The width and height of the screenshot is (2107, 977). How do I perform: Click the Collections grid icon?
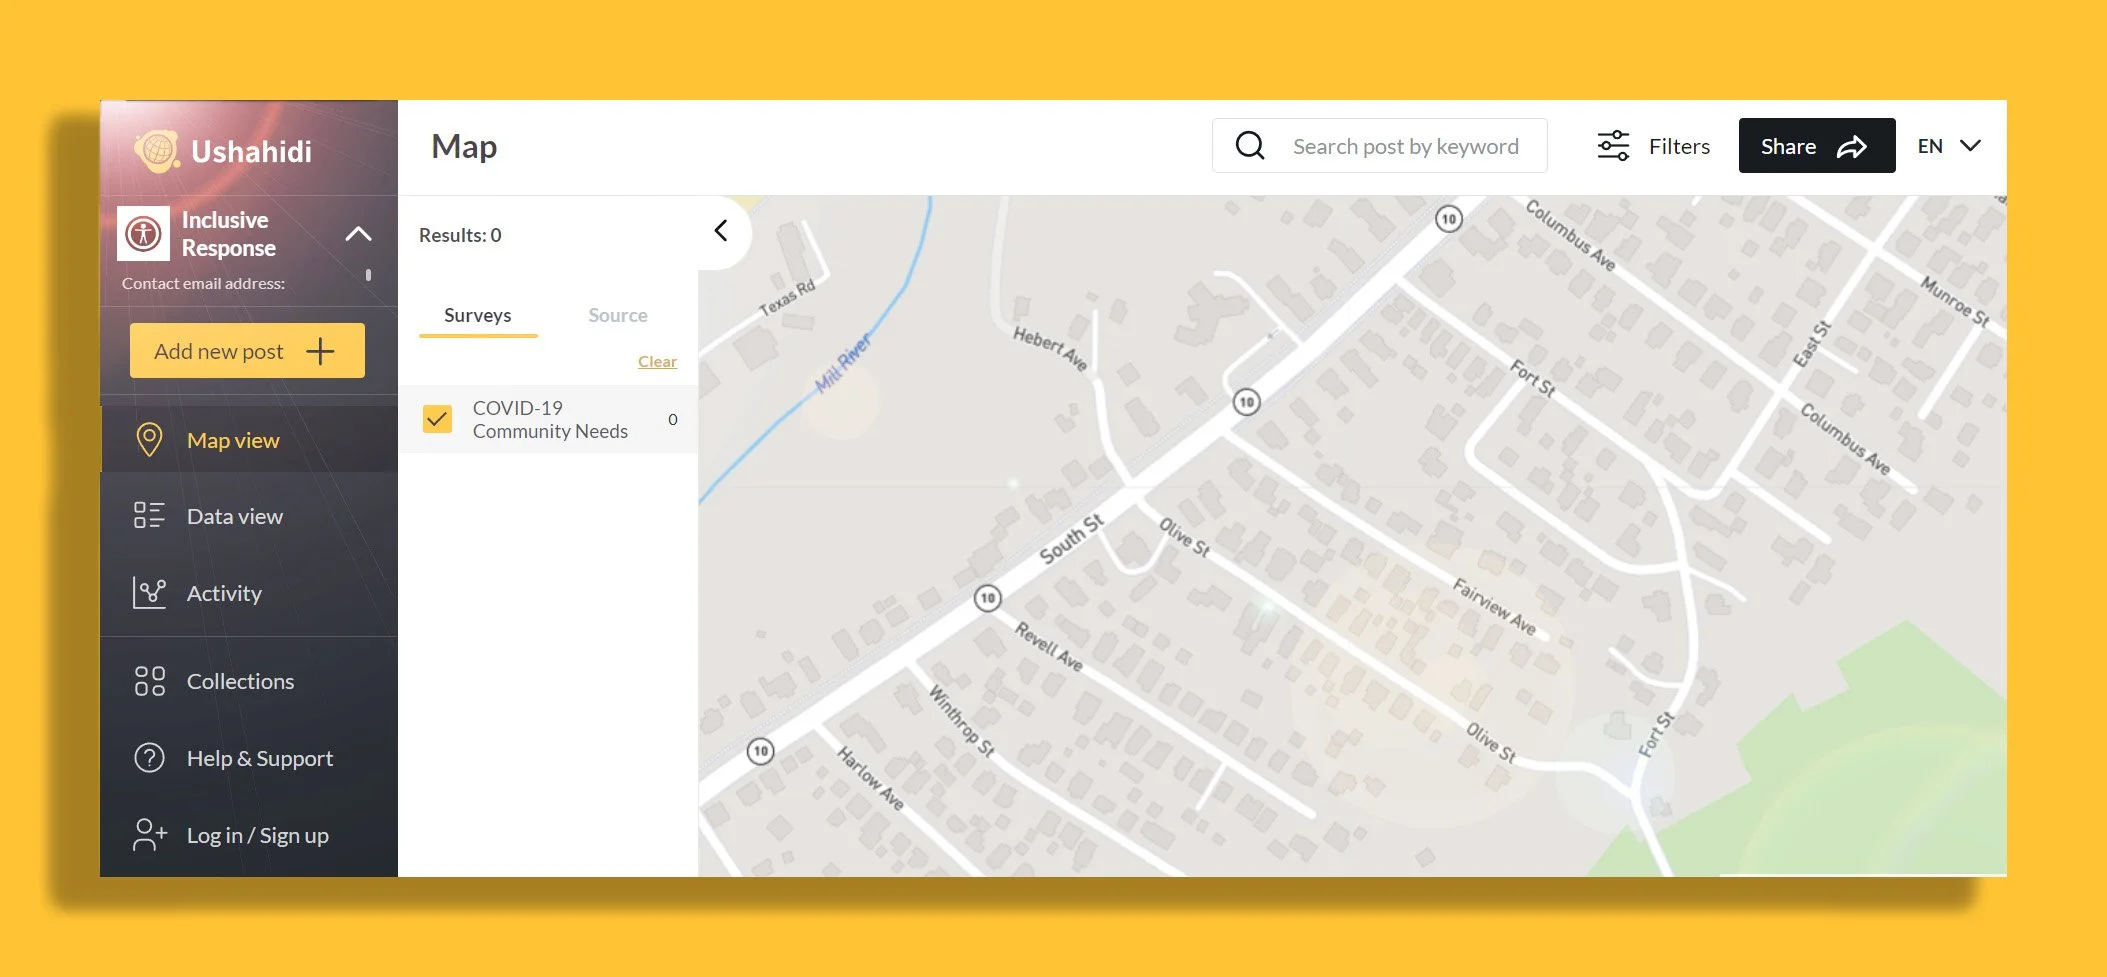pos(148,680)
